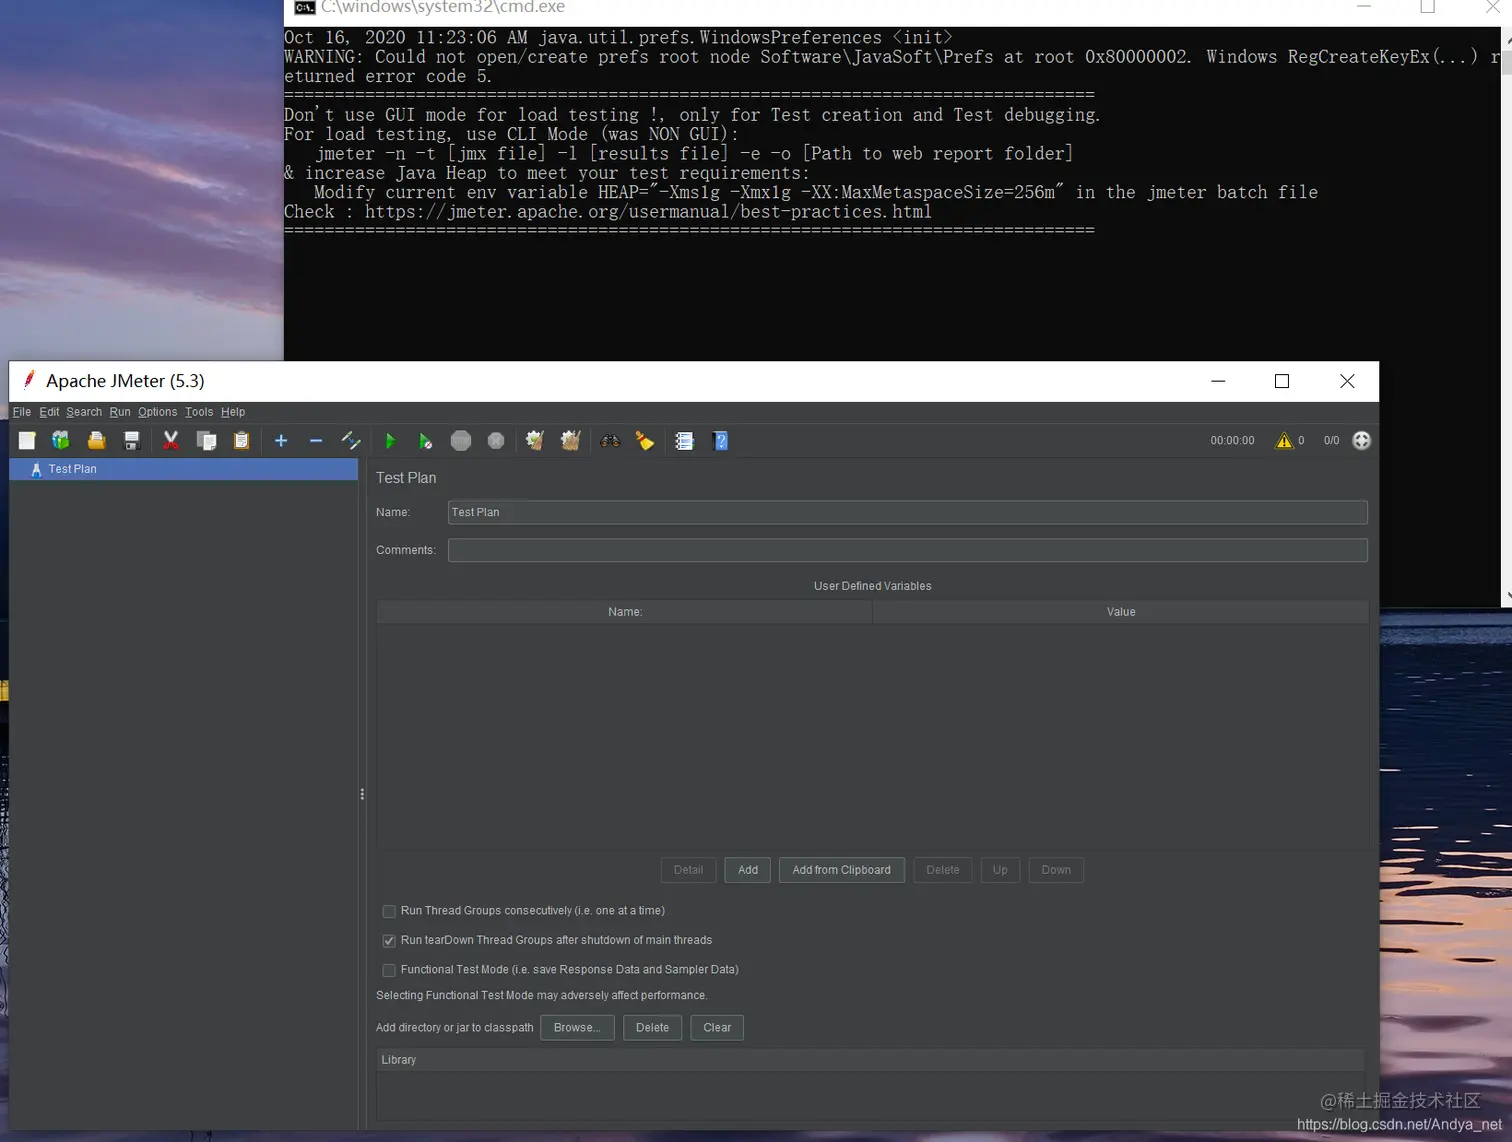1512x1142 pixels.
Task: Click the Down button
Action: (x=1056, y=870)
